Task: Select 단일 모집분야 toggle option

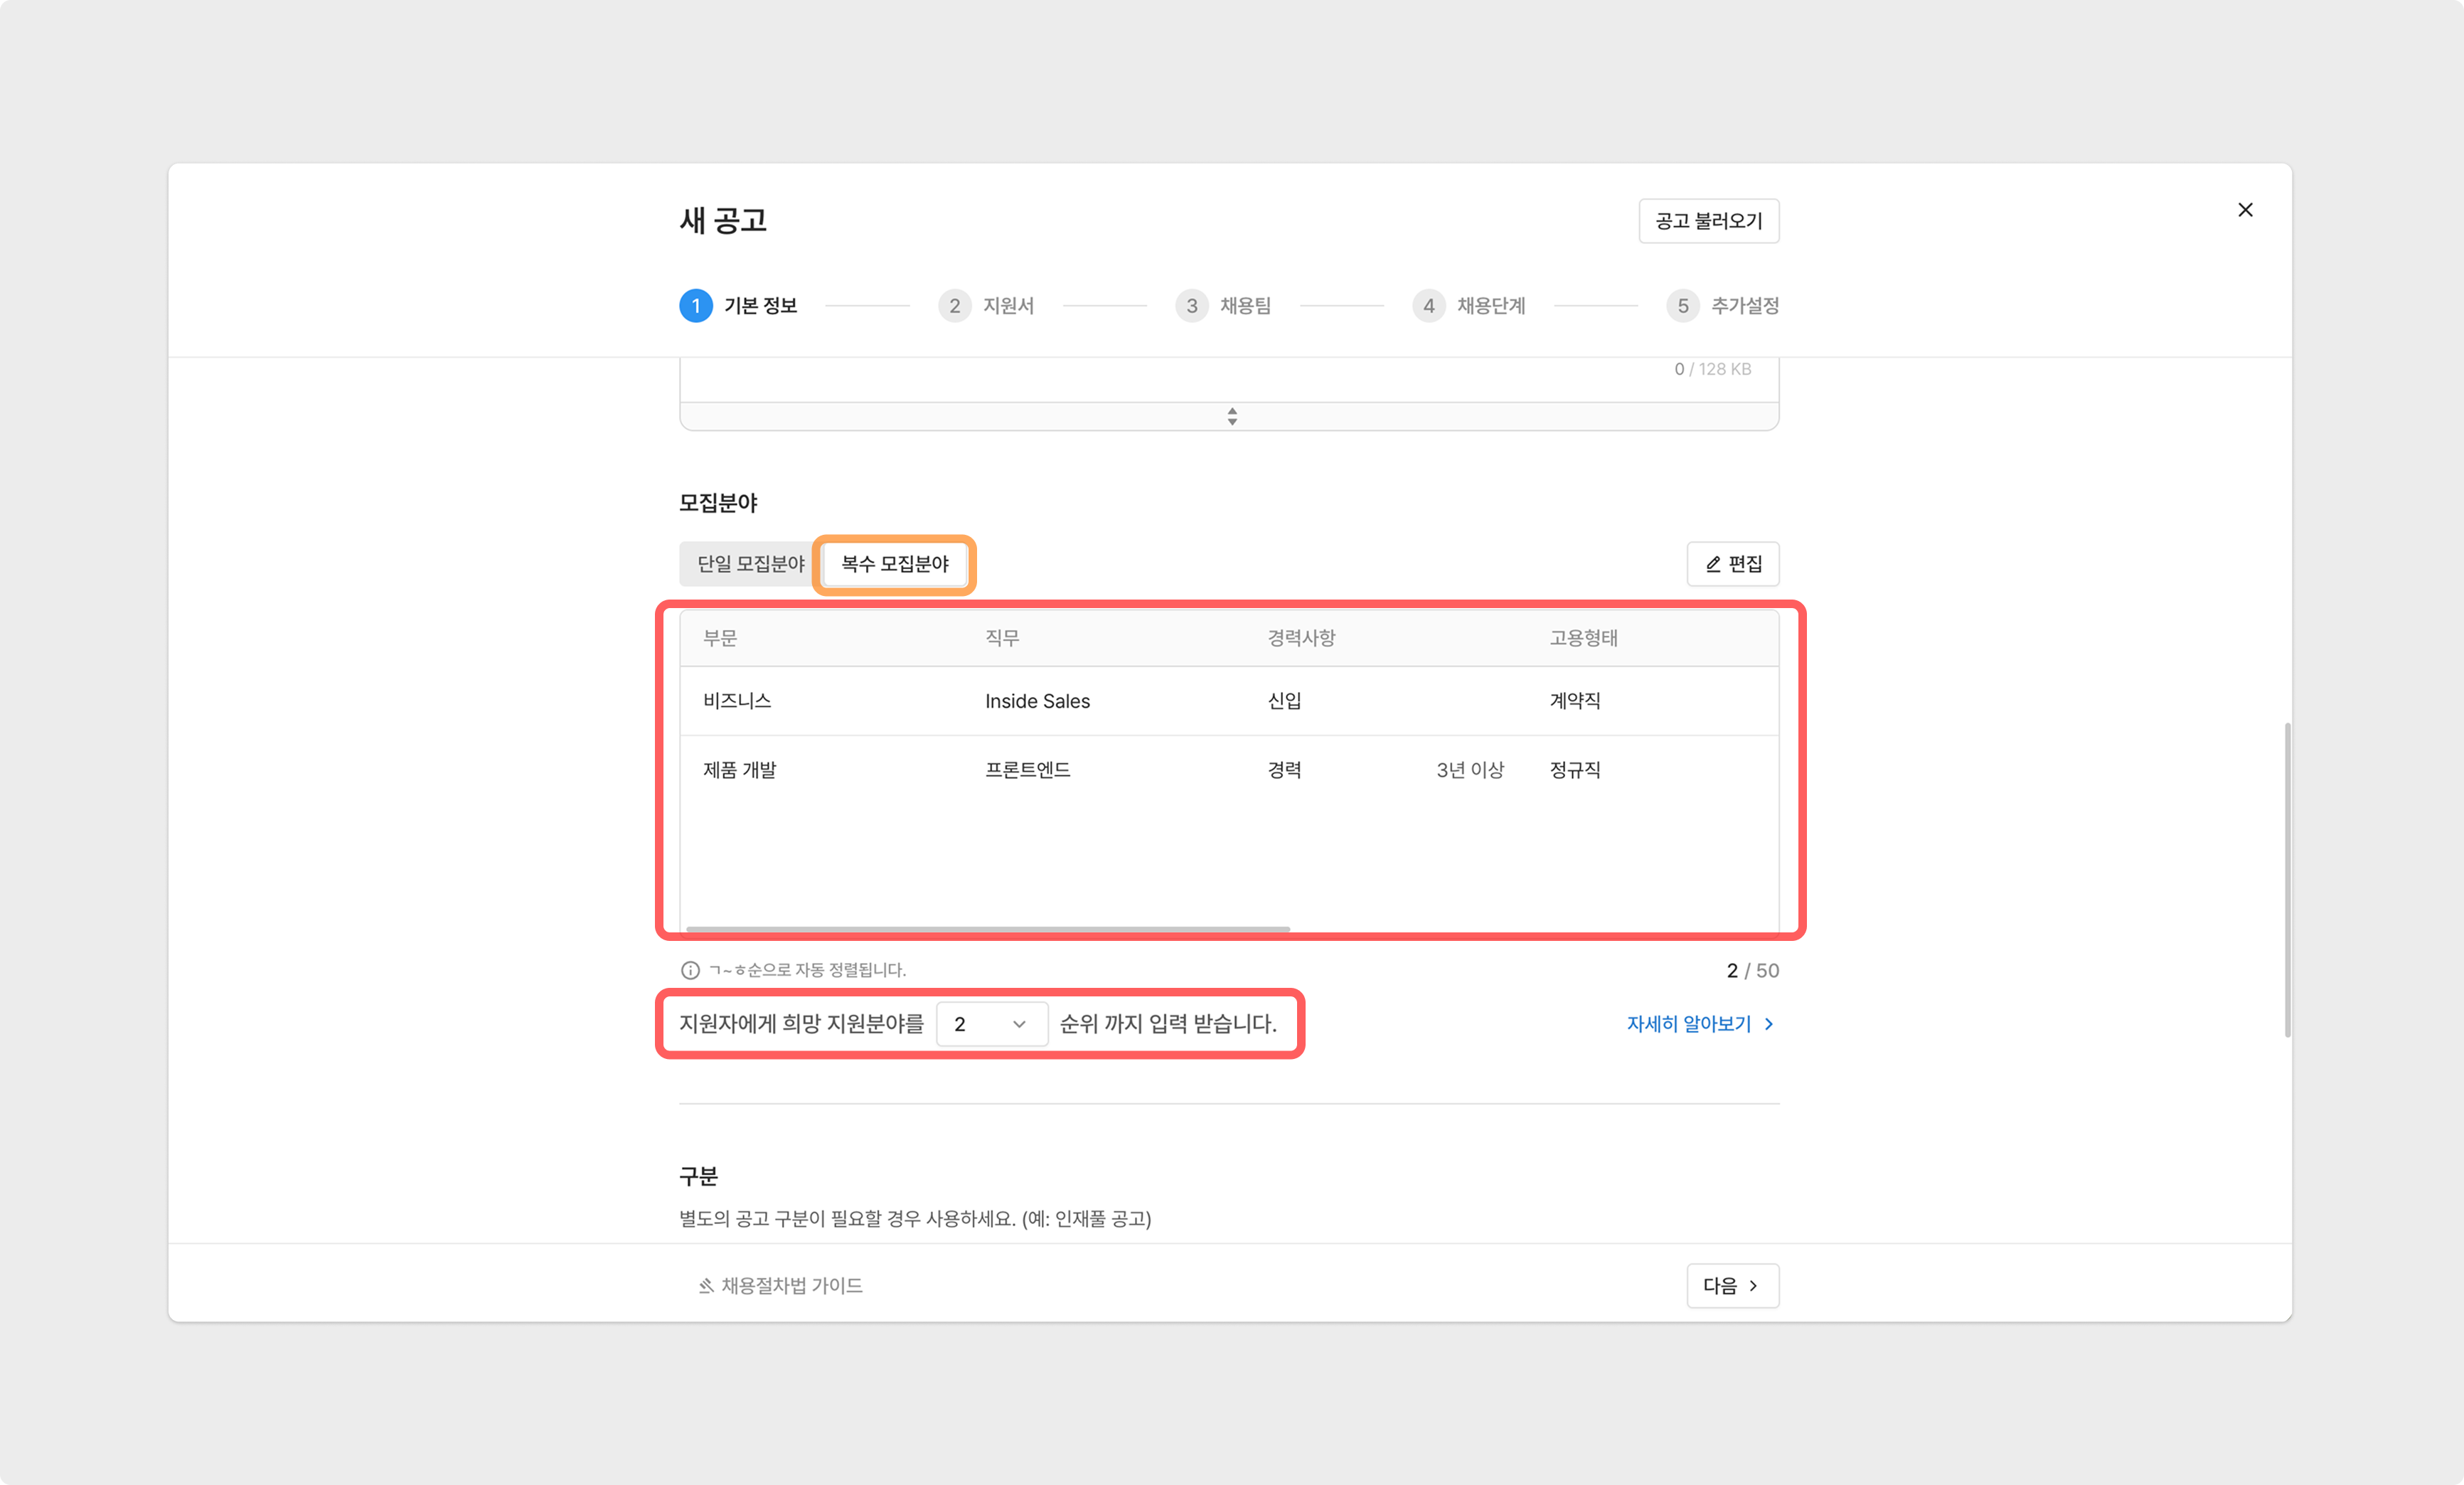Action: pos(750,564)
